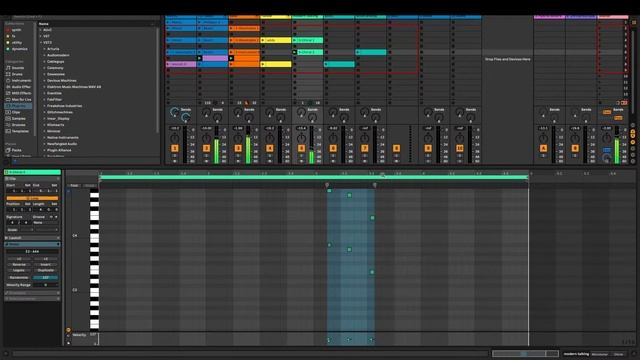This screenshot has width=640, height=360.
Task: Click the Legato button
Action: coord(19,270)
